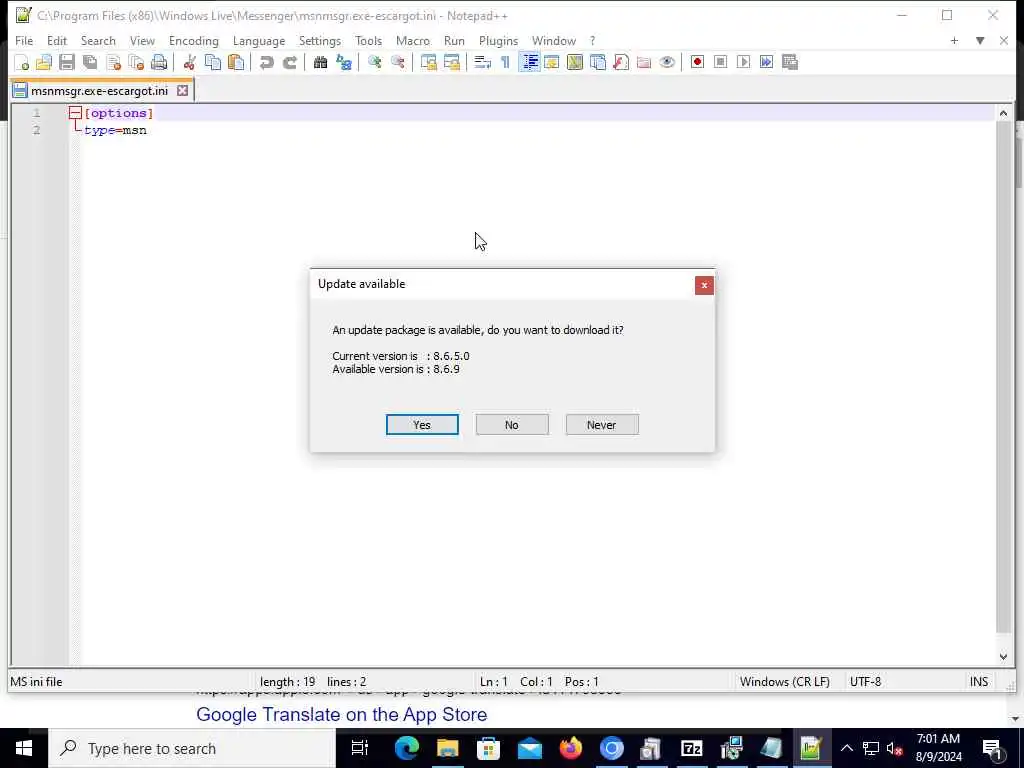The width and height of the screenshot is (1024, 768).
Task: Open Find with the binoculars icon
Action: [x=320, y=62]
